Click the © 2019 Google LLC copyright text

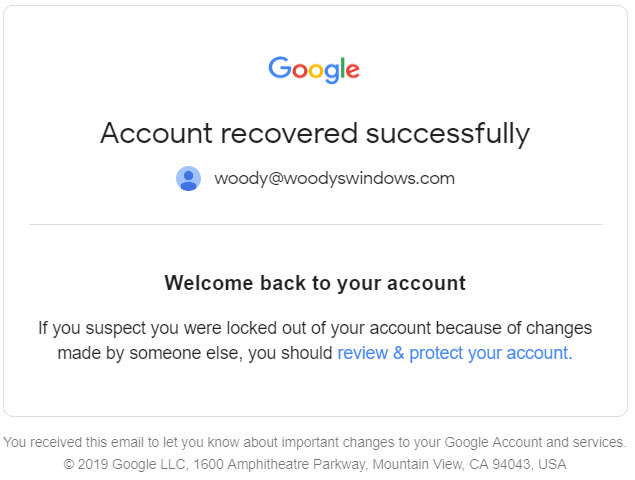[x=126, y=464]
